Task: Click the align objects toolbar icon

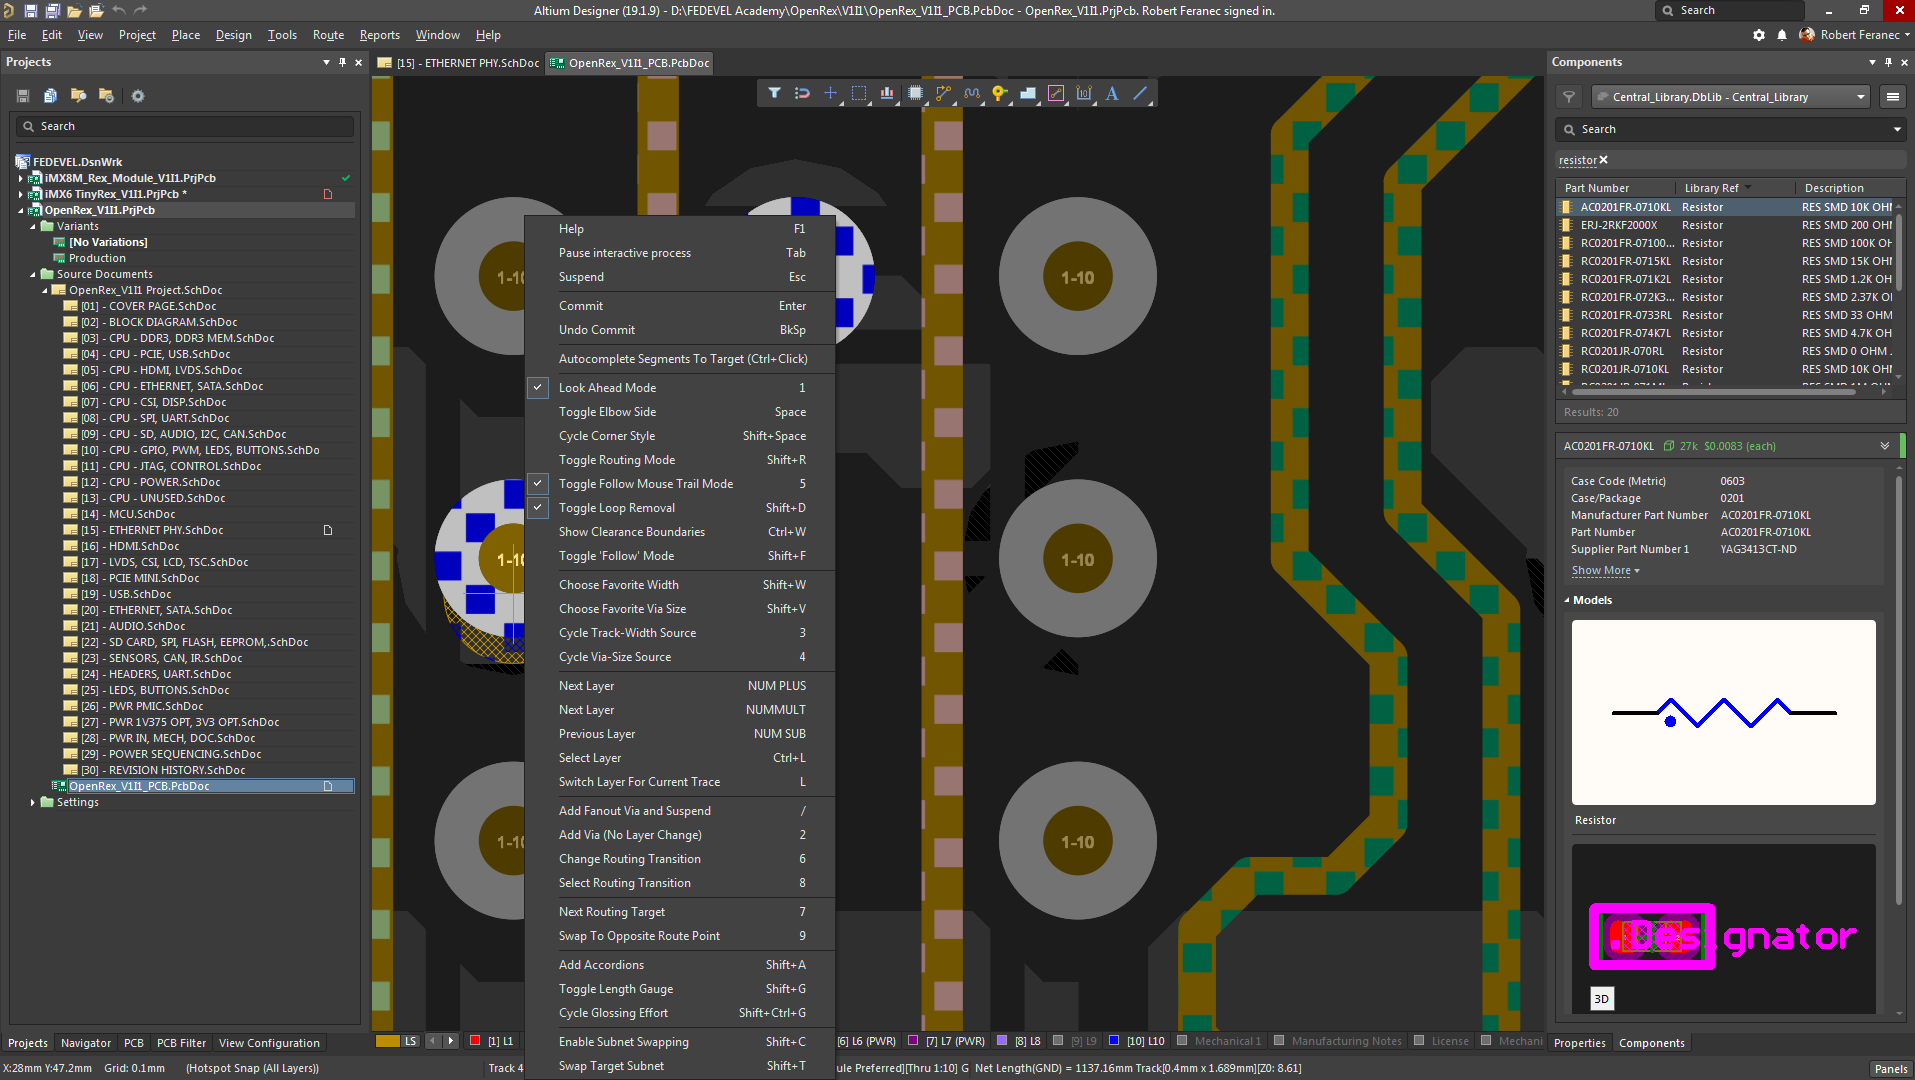Action: (x=887, y=93)
